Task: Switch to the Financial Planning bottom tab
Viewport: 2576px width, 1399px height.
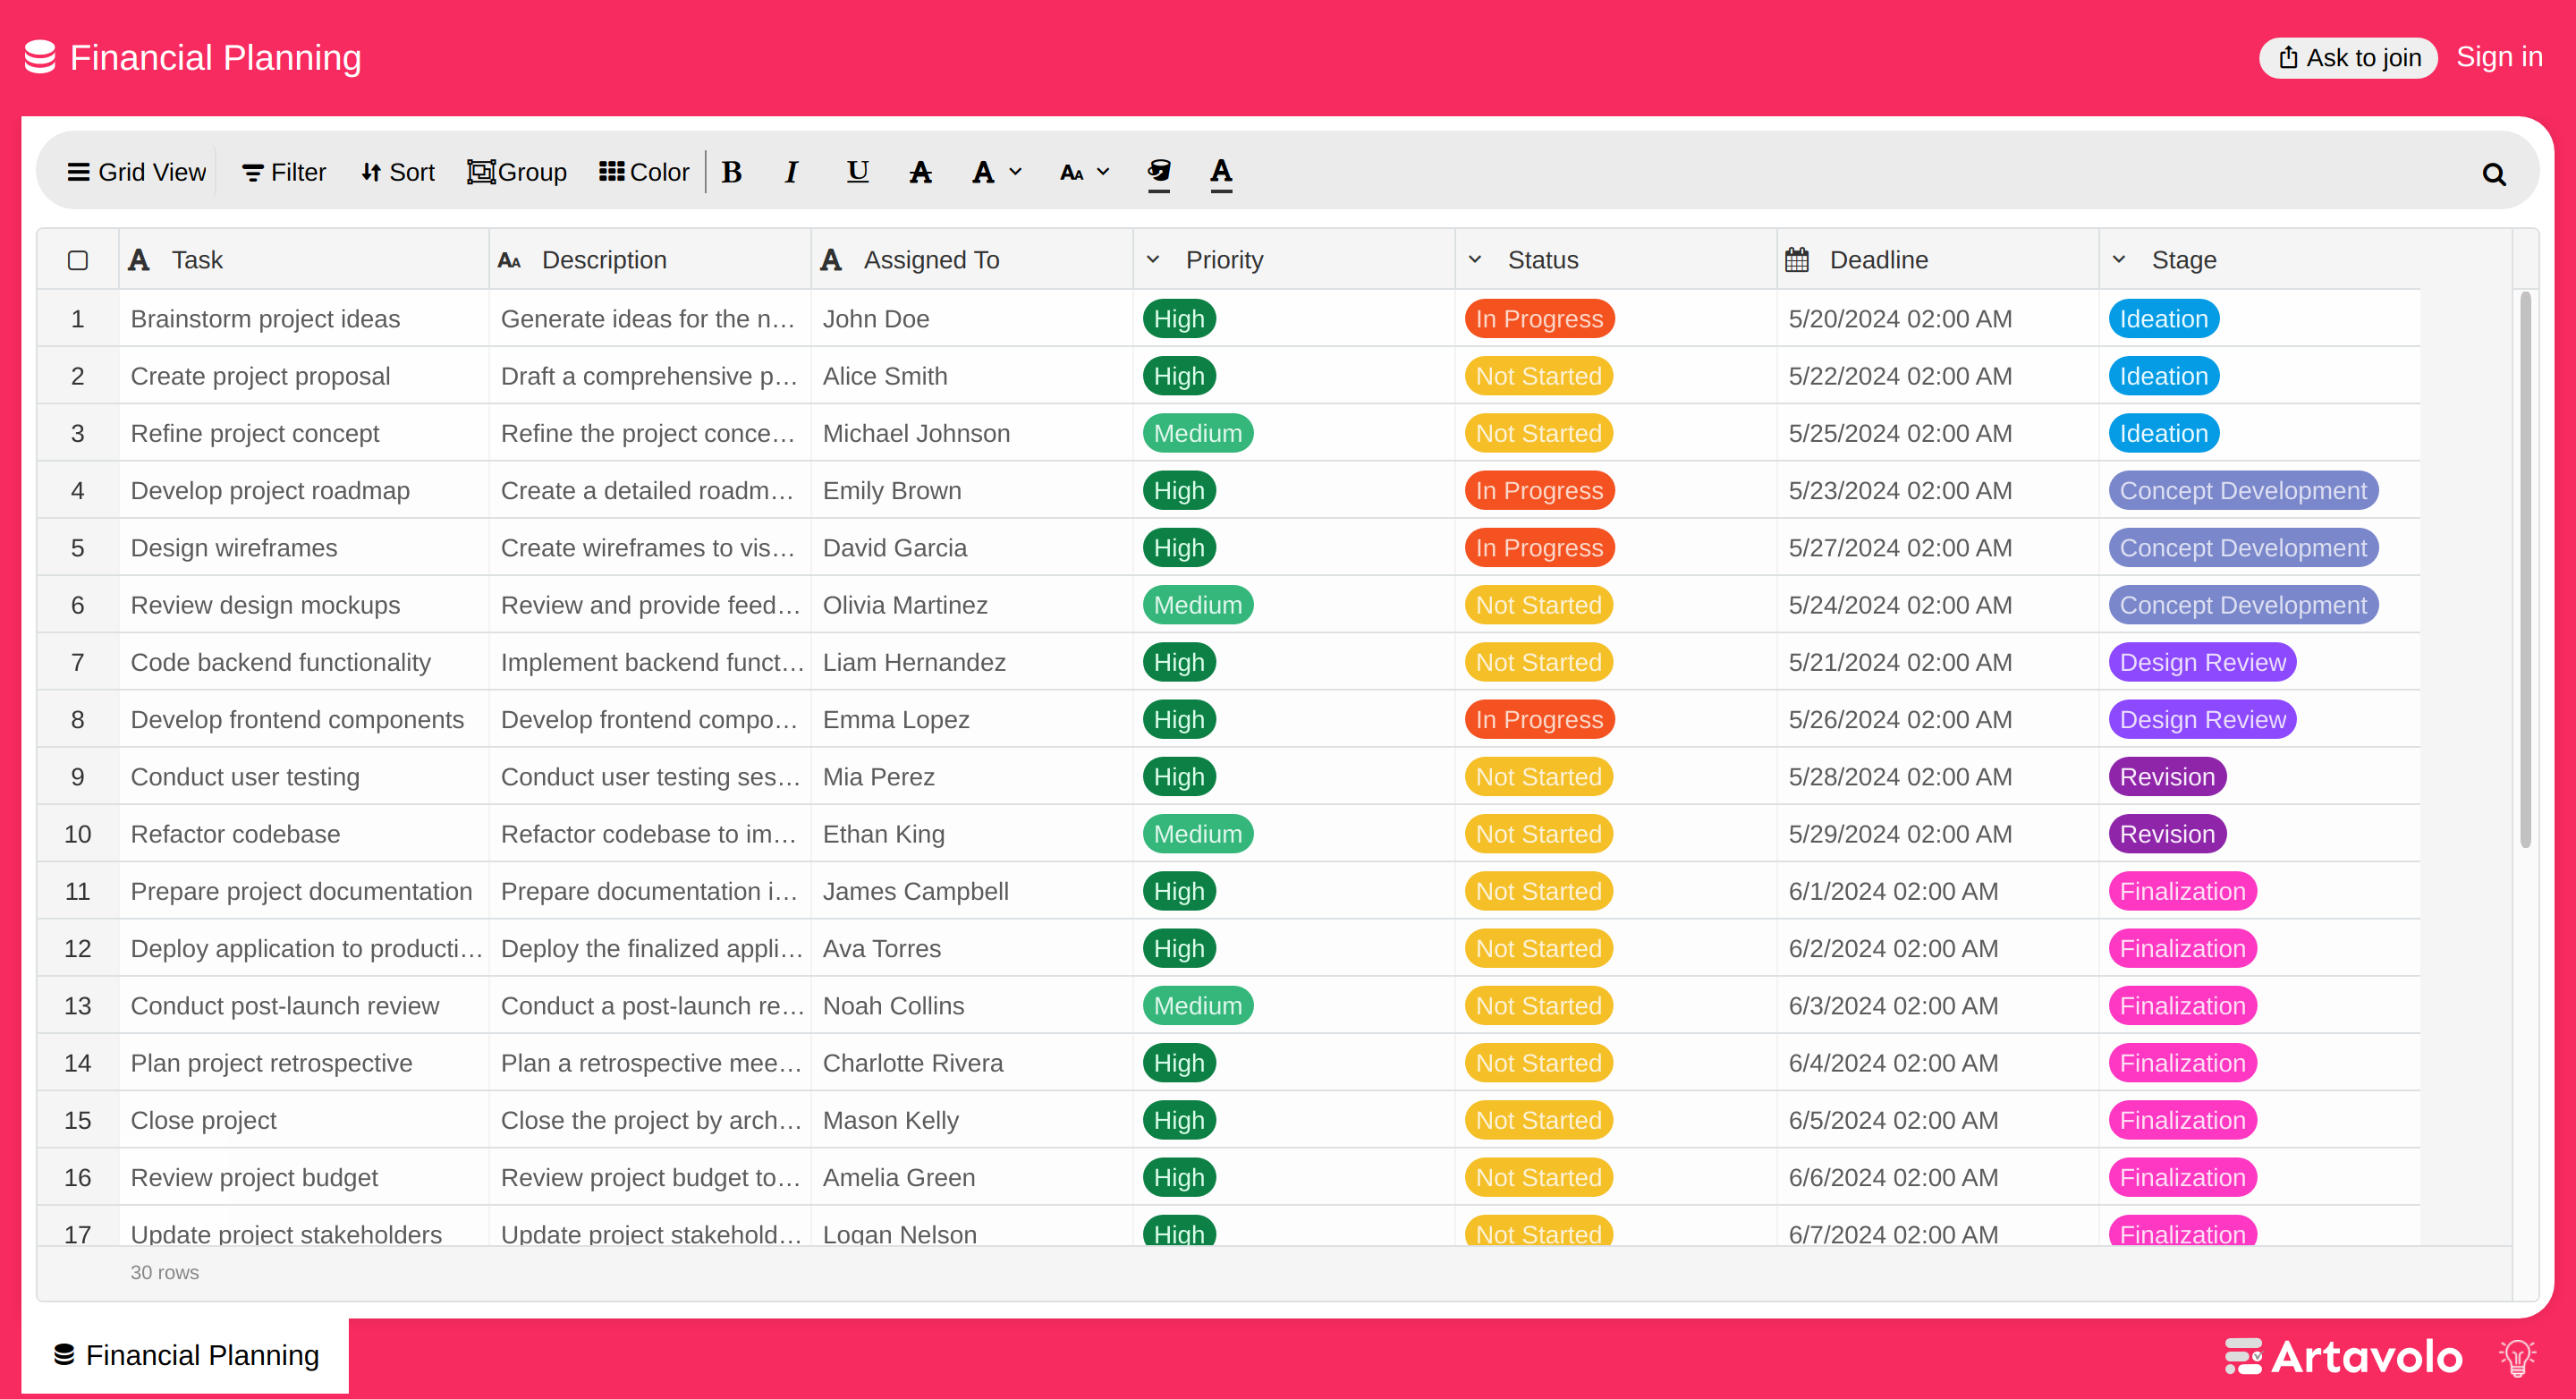Action: click(x=186, y=1355)
